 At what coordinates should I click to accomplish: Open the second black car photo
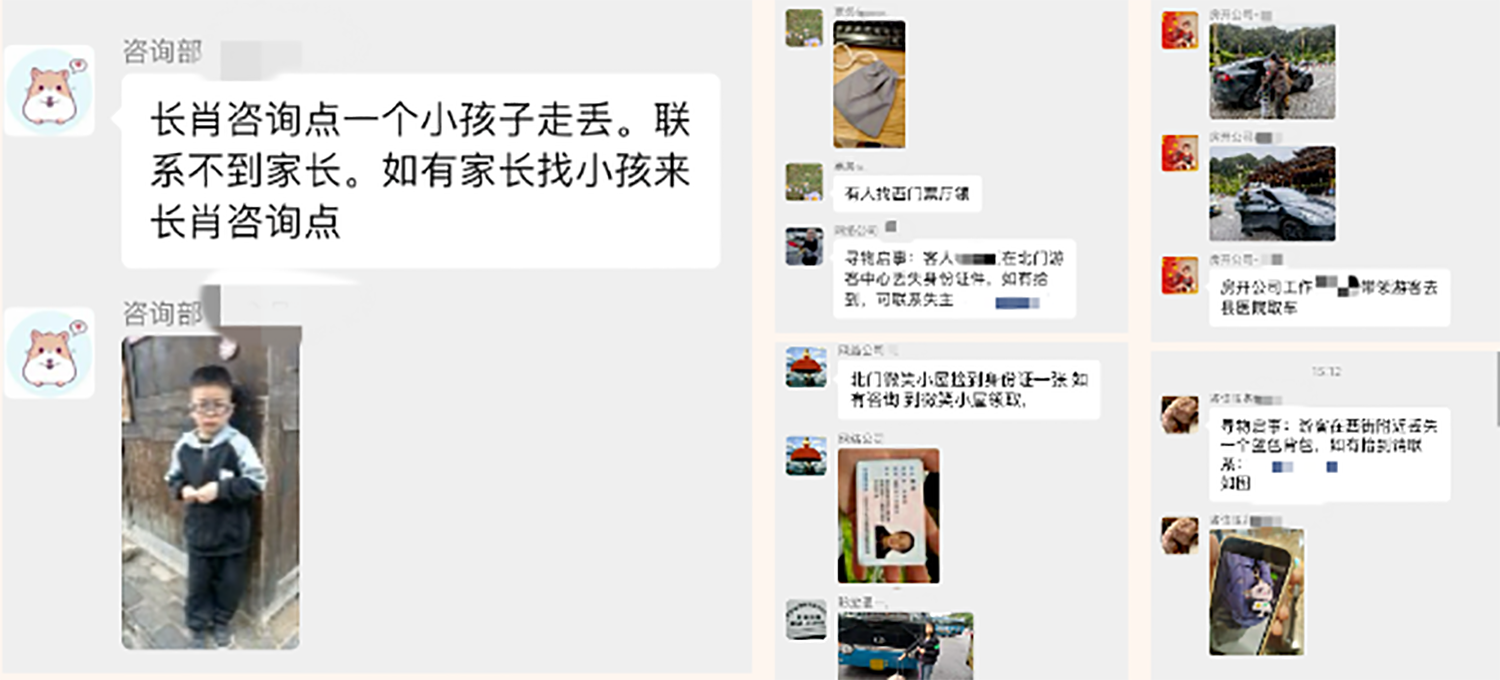(1272, 194)
